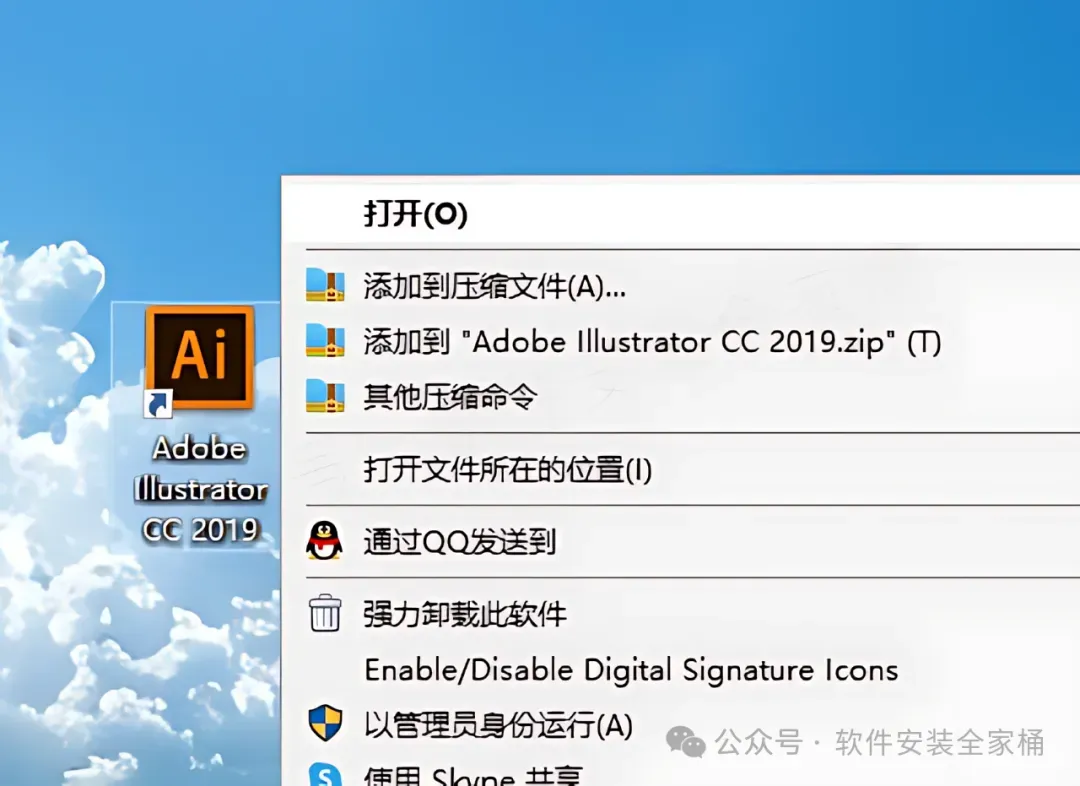The width and height of the screenshot is (1080, 786).
Task: Select 通过QQ发送到 menu entry
Action: coord(459,541)
